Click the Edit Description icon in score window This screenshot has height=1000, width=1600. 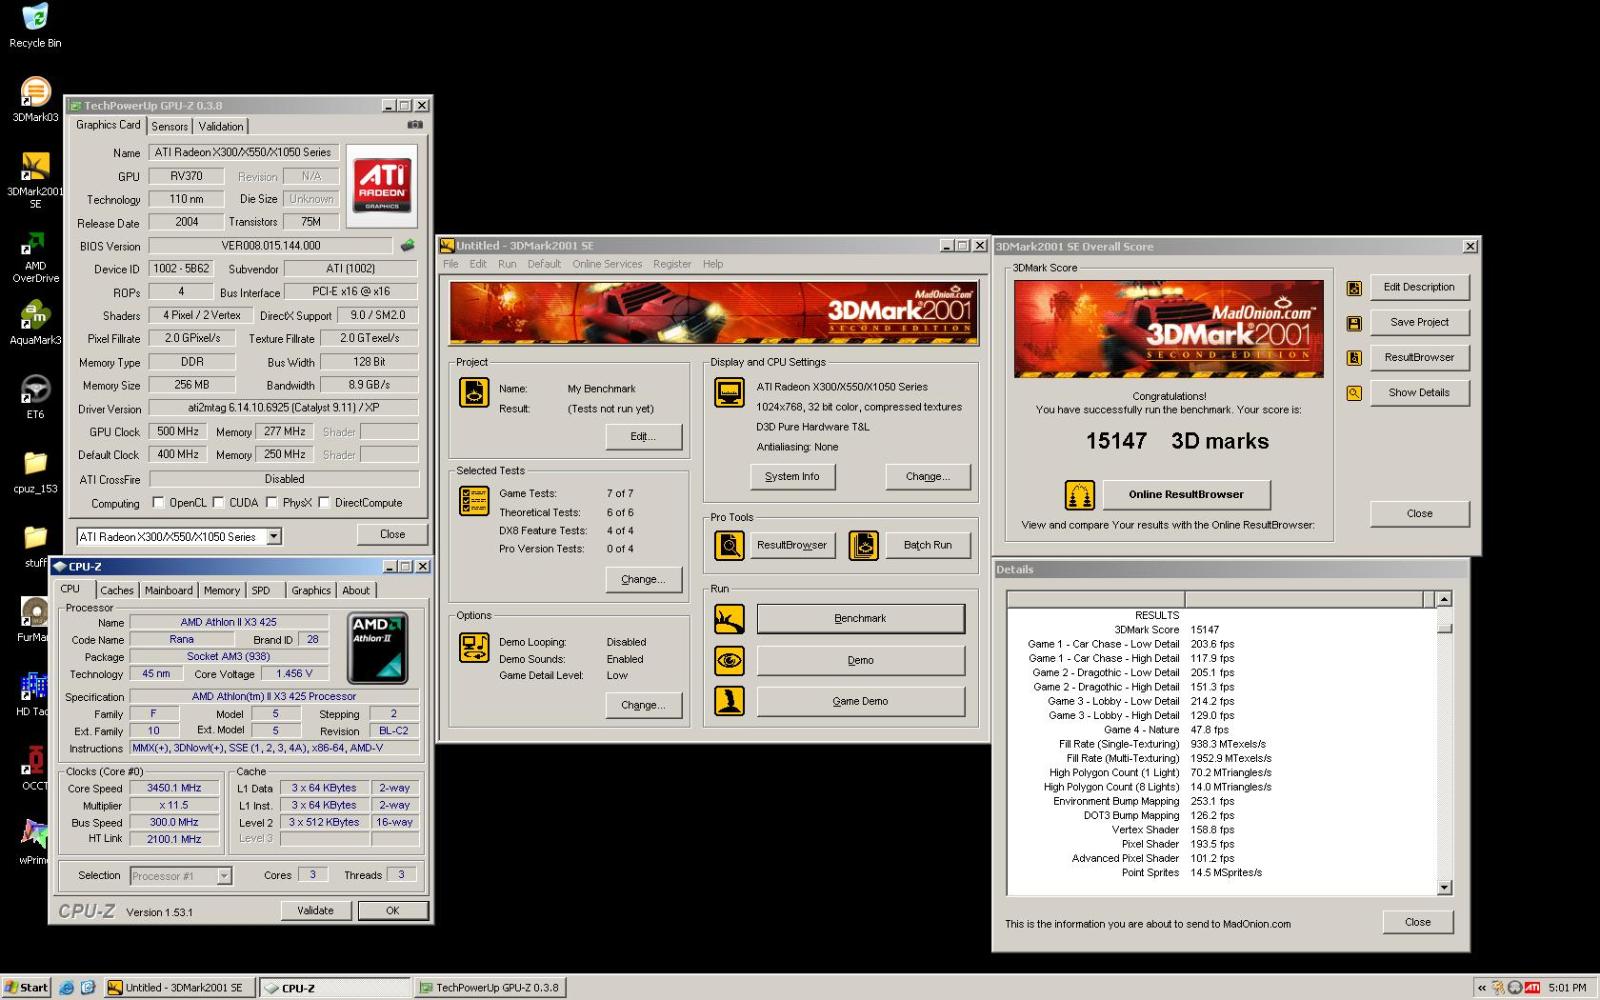point(1354,288)
